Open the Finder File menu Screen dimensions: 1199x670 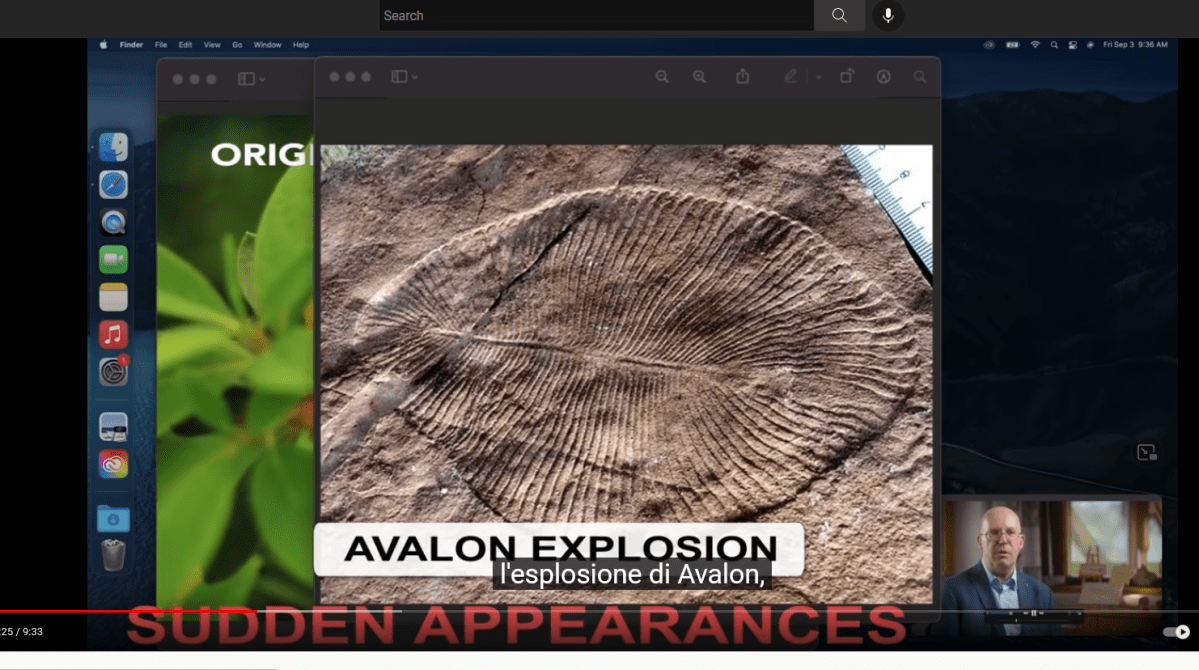[160, 44]
